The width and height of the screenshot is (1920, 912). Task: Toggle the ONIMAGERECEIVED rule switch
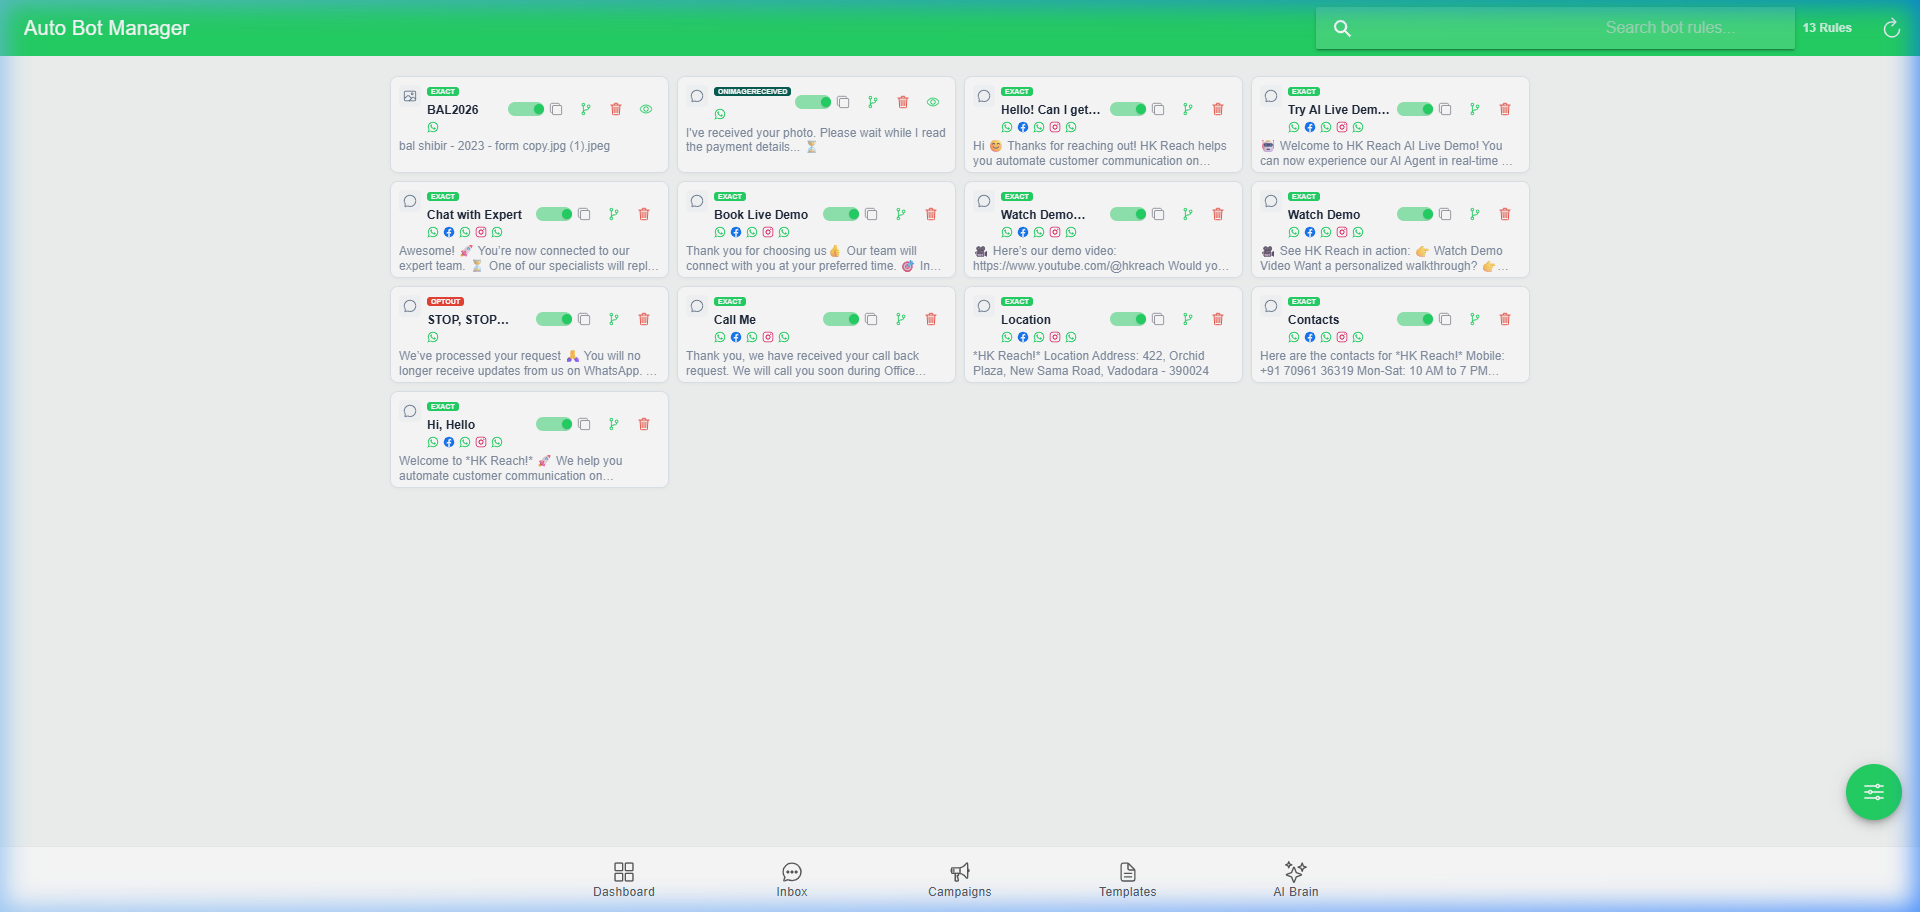[x=813, y=102]
